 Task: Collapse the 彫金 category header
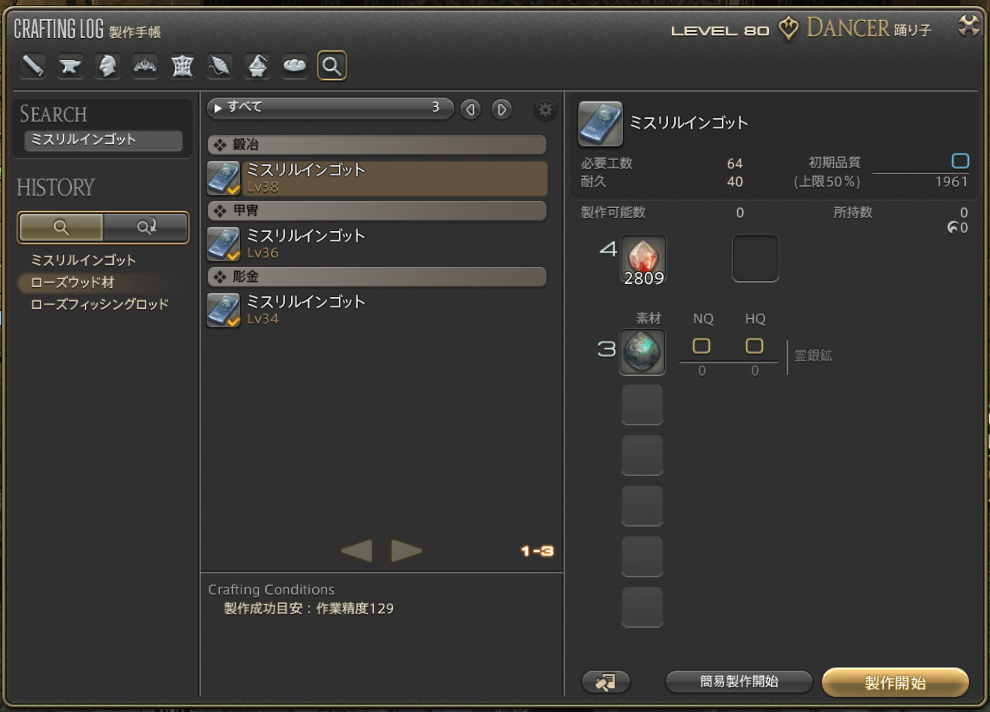click(x=377, y=276)
